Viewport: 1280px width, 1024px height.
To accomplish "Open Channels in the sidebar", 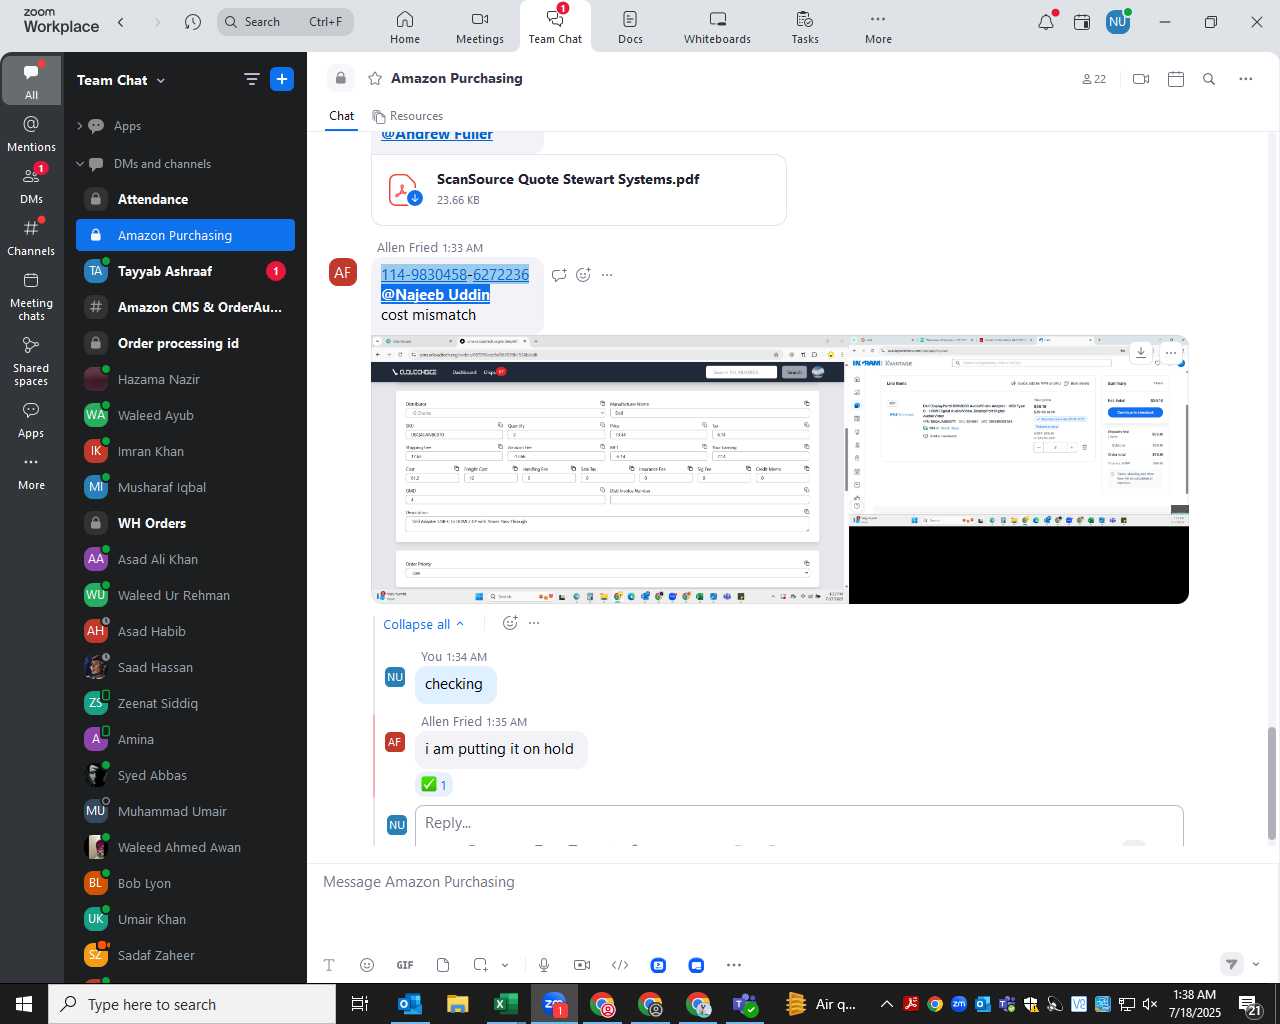I will pos(31,237).
